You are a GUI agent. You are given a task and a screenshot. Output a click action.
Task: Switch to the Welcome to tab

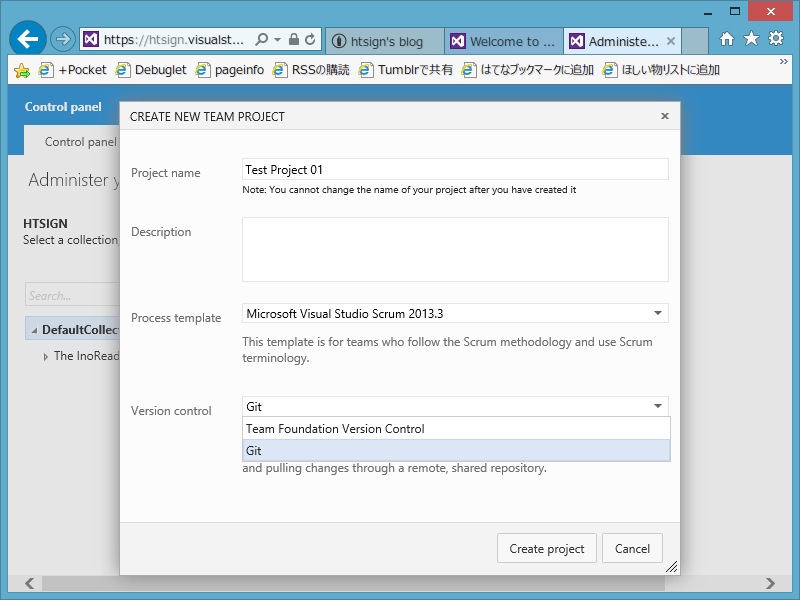point(504,41)
